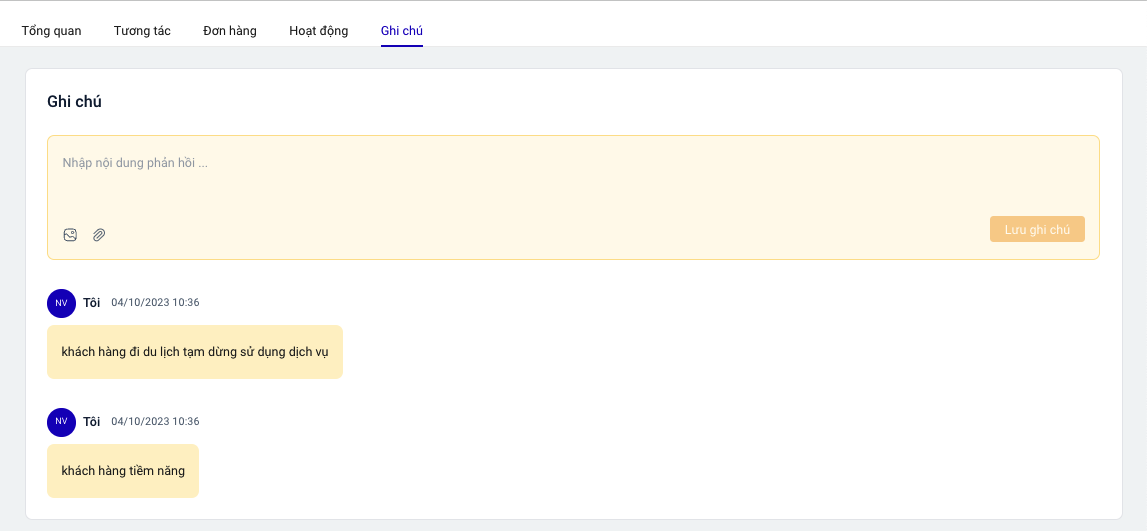Click author name Tôi on the travel note
Screen dimensions: 1147x531
(92, 303)
